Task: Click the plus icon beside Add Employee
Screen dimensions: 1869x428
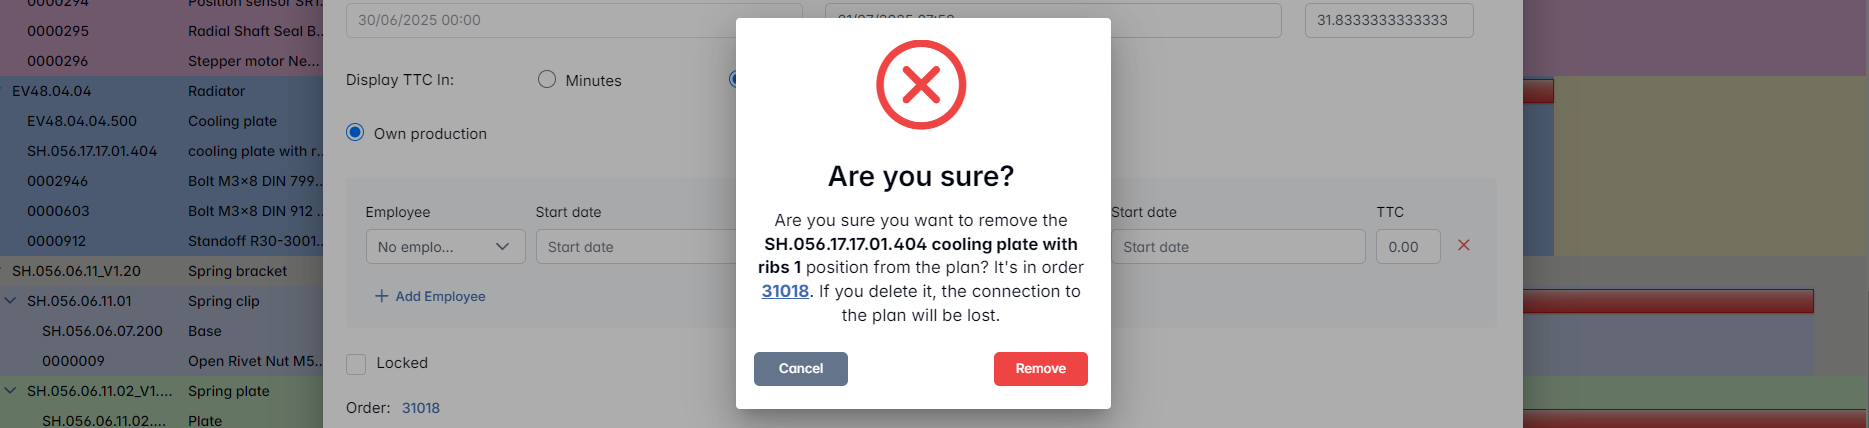Action: (x=381, y=296)
